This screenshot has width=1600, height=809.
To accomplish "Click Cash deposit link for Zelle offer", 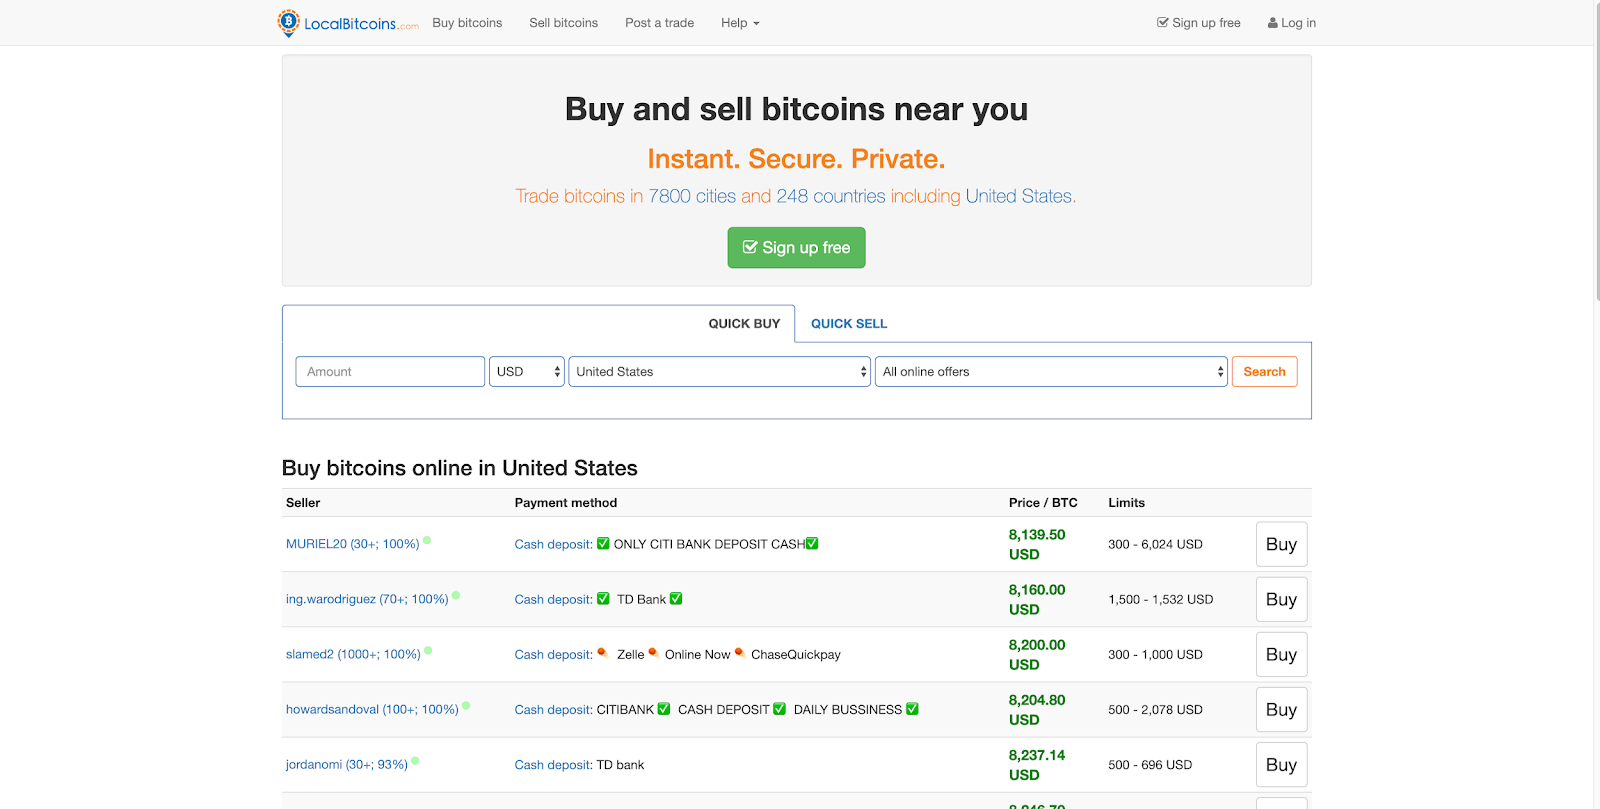I will point(554,654).
